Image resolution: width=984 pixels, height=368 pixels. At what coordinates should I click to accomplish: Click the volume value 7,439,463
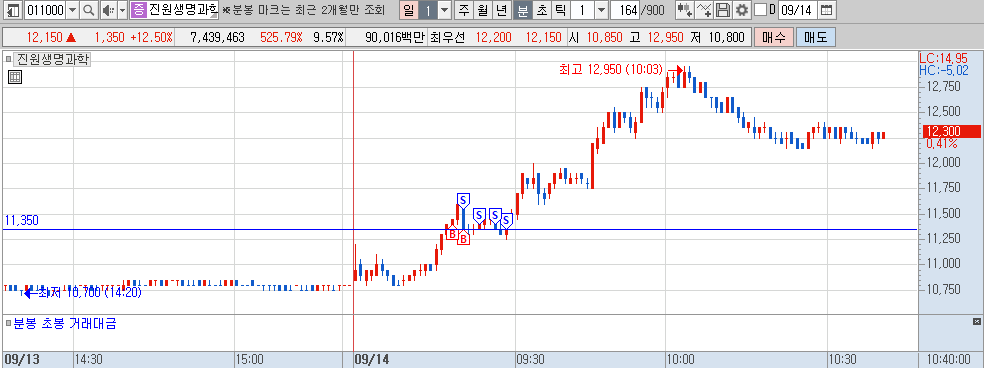coord(217,37)
